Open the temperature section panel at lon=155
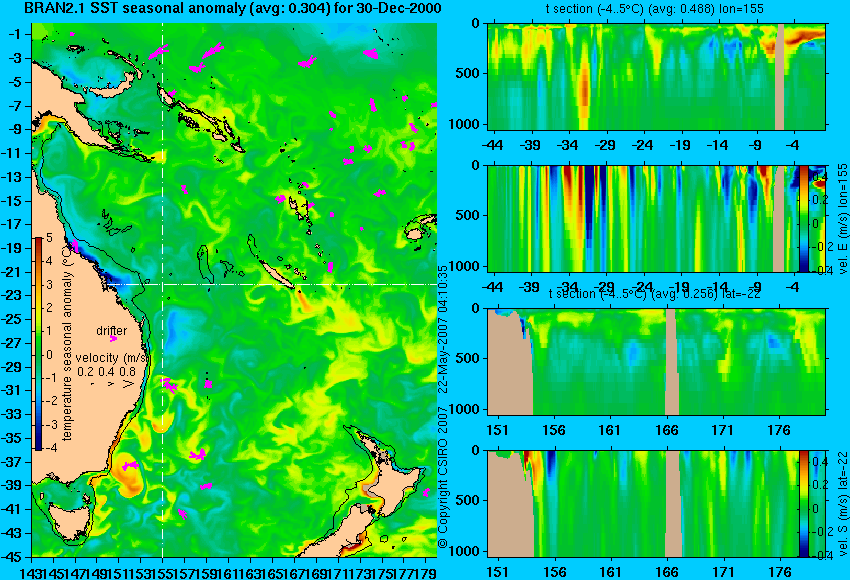Screen dimensions: 850x580 click(x=656, y=76)
